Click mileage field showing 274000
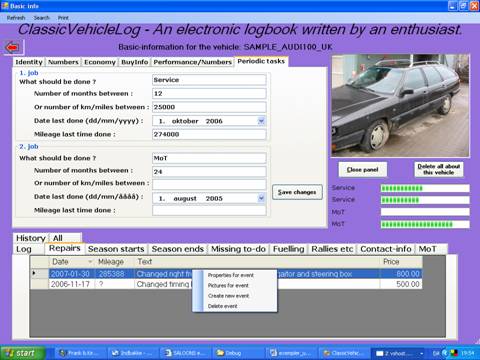Viewport: 480px width, 360px height. pos(209,134)
